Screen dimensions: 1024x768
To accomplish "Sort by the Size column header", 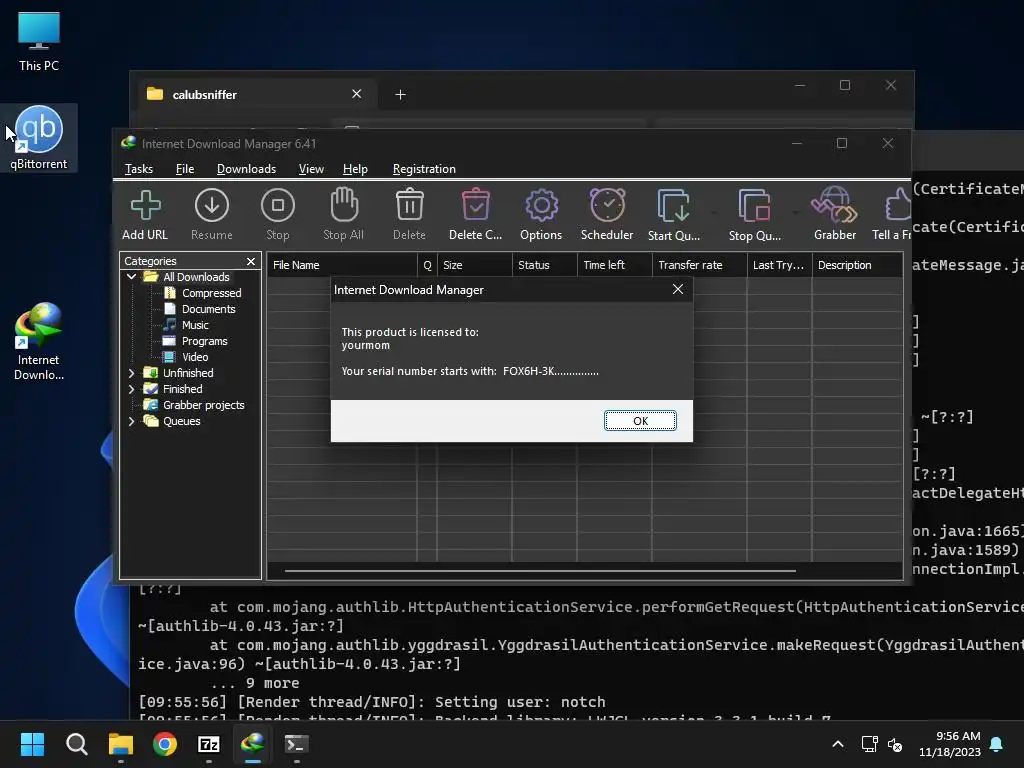I will (475, 265).
